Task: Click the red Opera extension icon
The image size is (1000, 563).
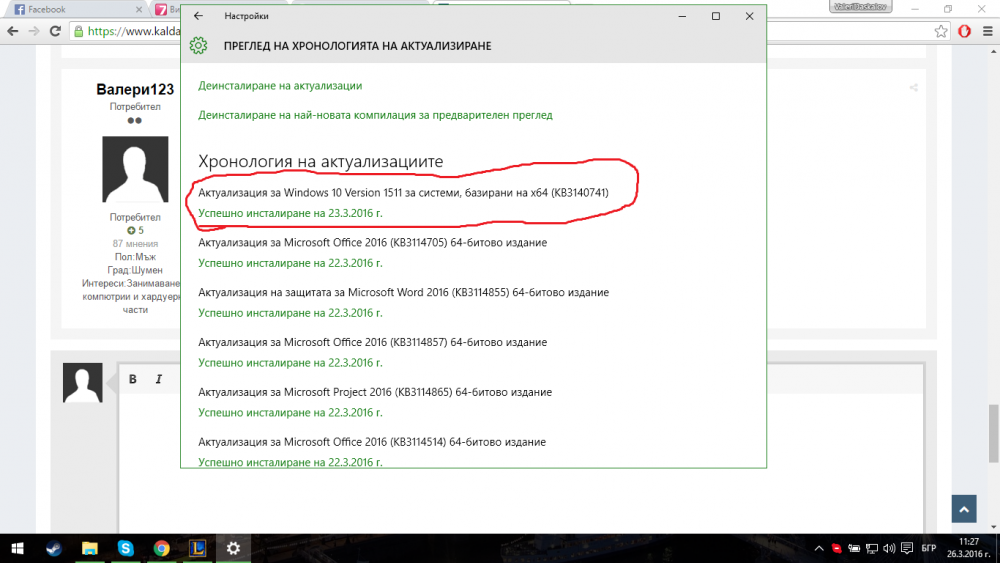Action: pos(964,31)
